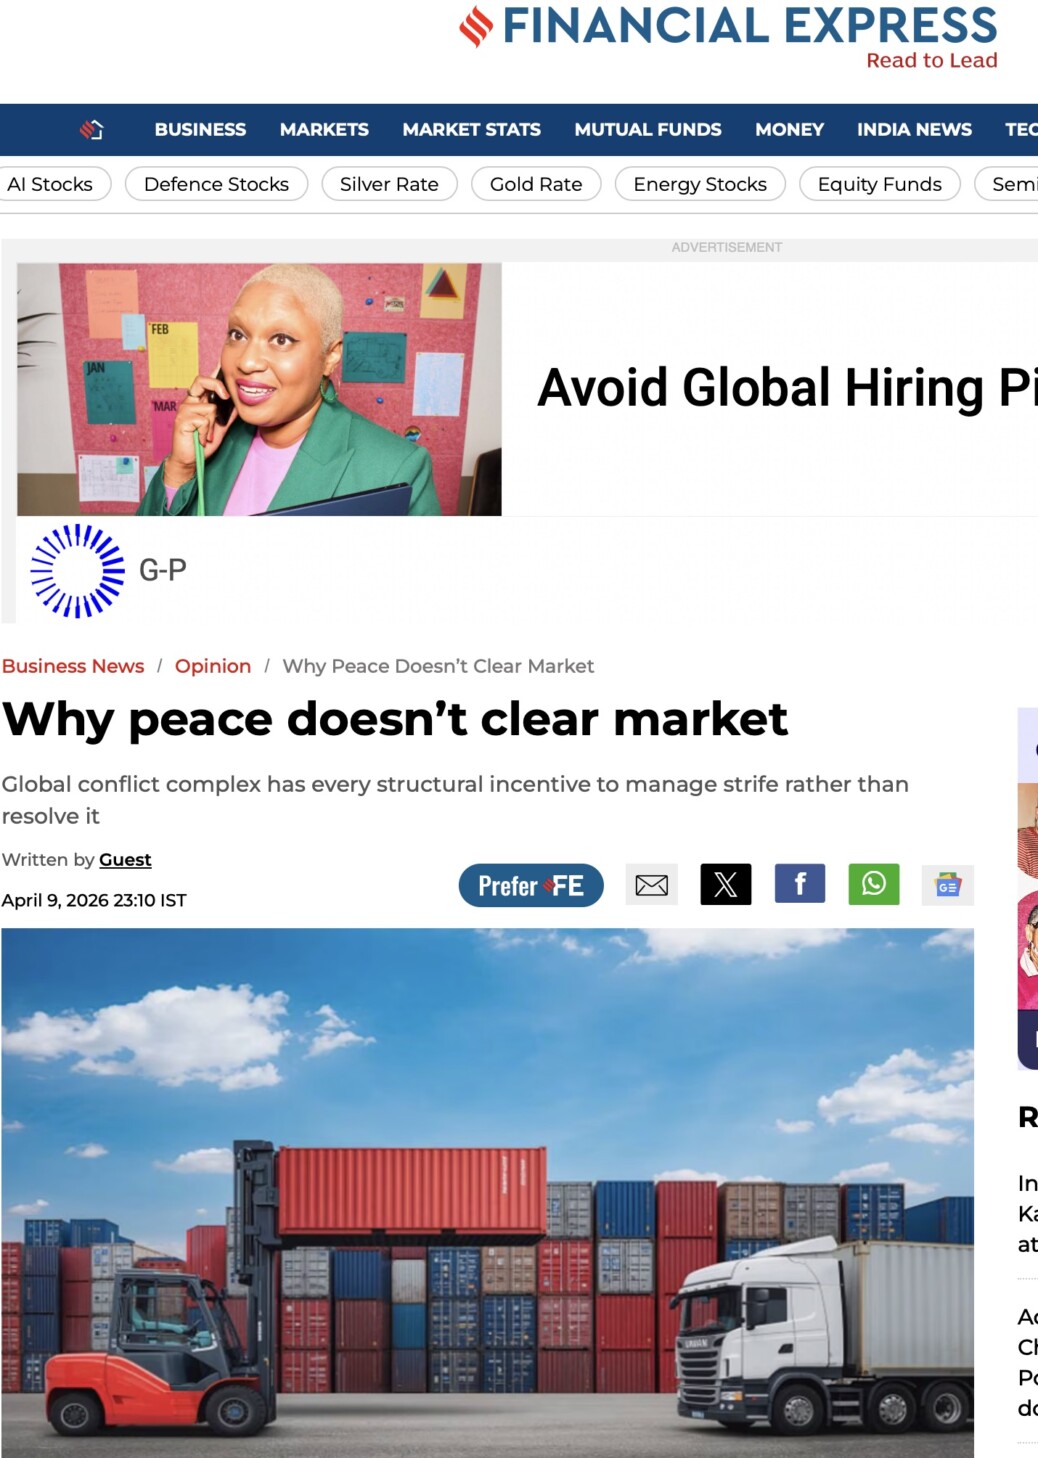Click the Financial Express home icon

click(x=92, y=130)
